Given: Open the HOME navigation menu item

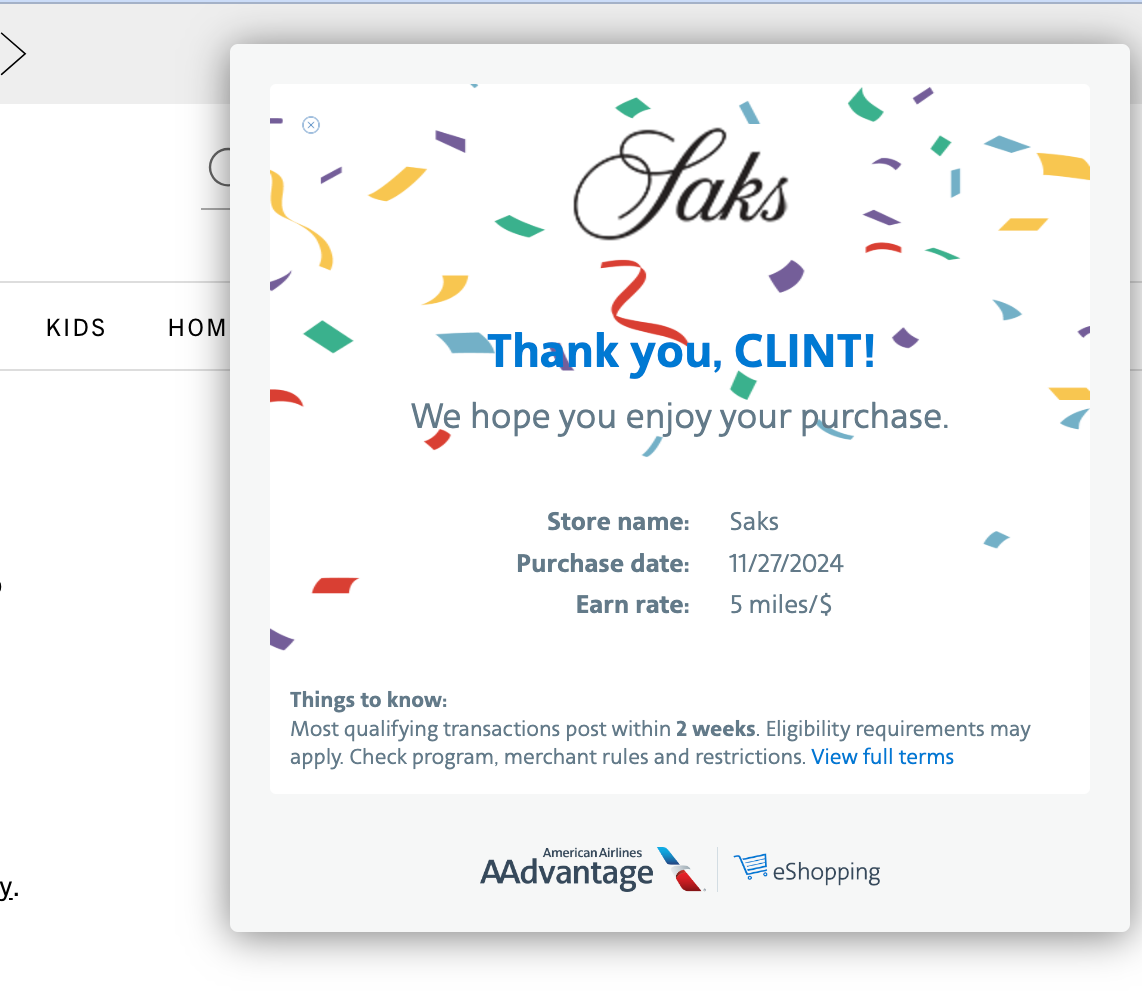Looking at the screenshot, I should pyautogui.click(x=198, y=328).
